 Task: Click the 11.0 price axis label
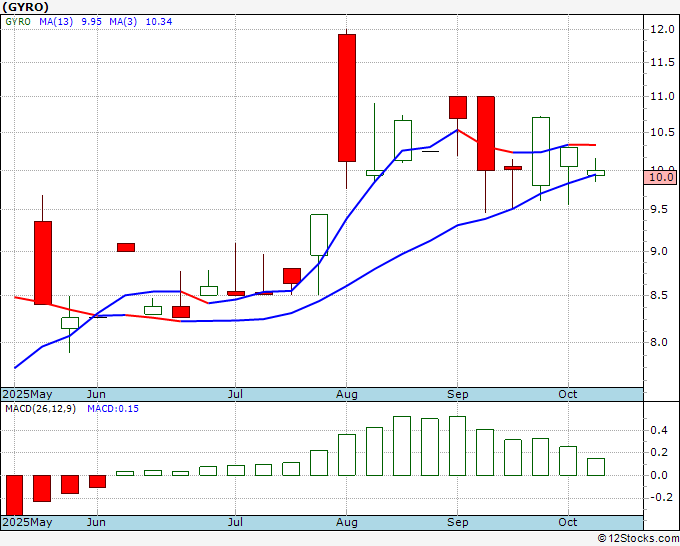[662, 96]
